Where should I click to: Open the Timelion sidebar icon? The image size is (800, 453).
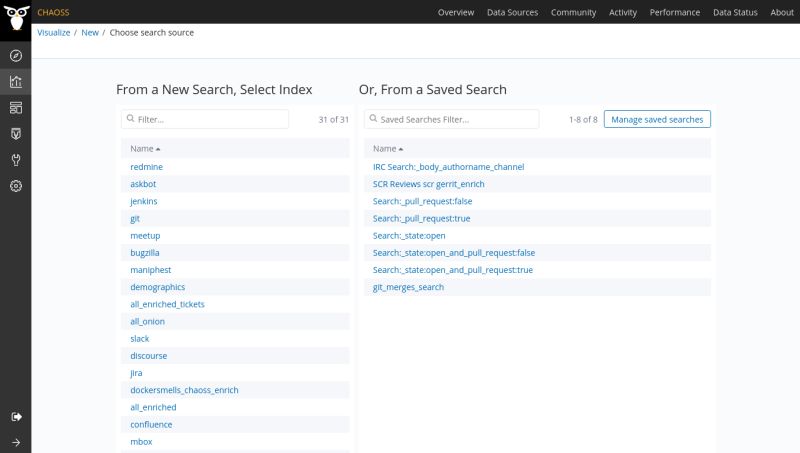[x=16, y=133]
